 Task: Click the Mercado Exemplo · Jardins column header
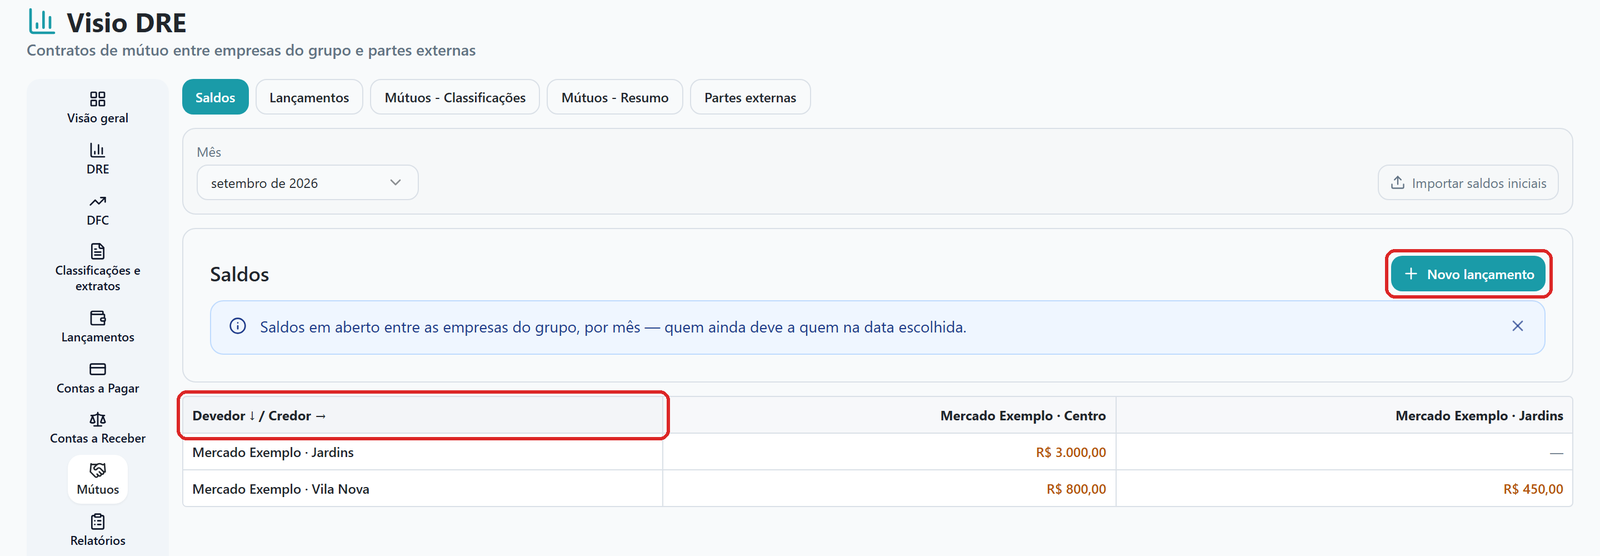(1344, 415)
